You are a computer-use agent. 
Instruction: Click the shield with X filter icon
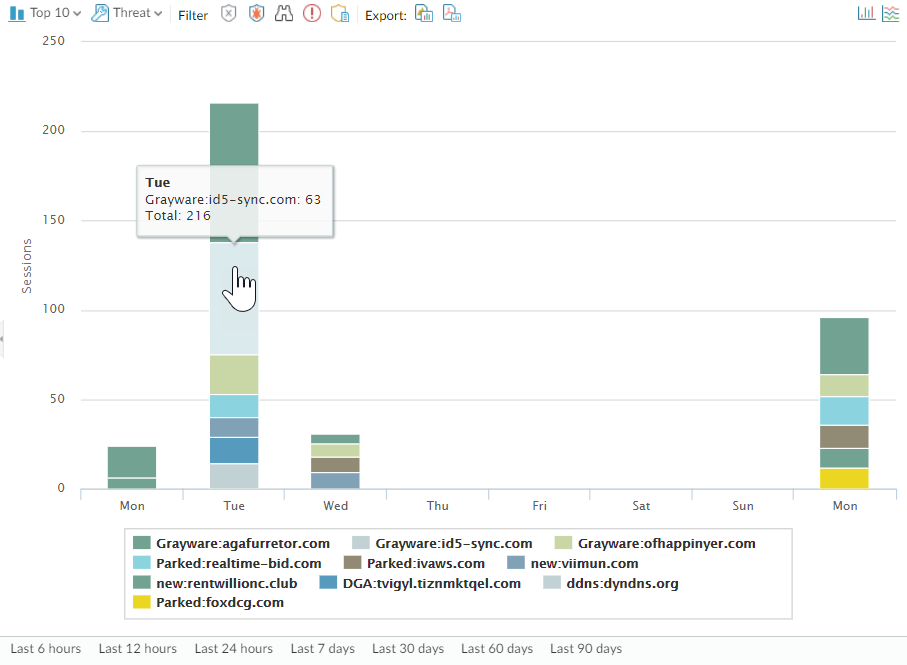pos(229,14)
